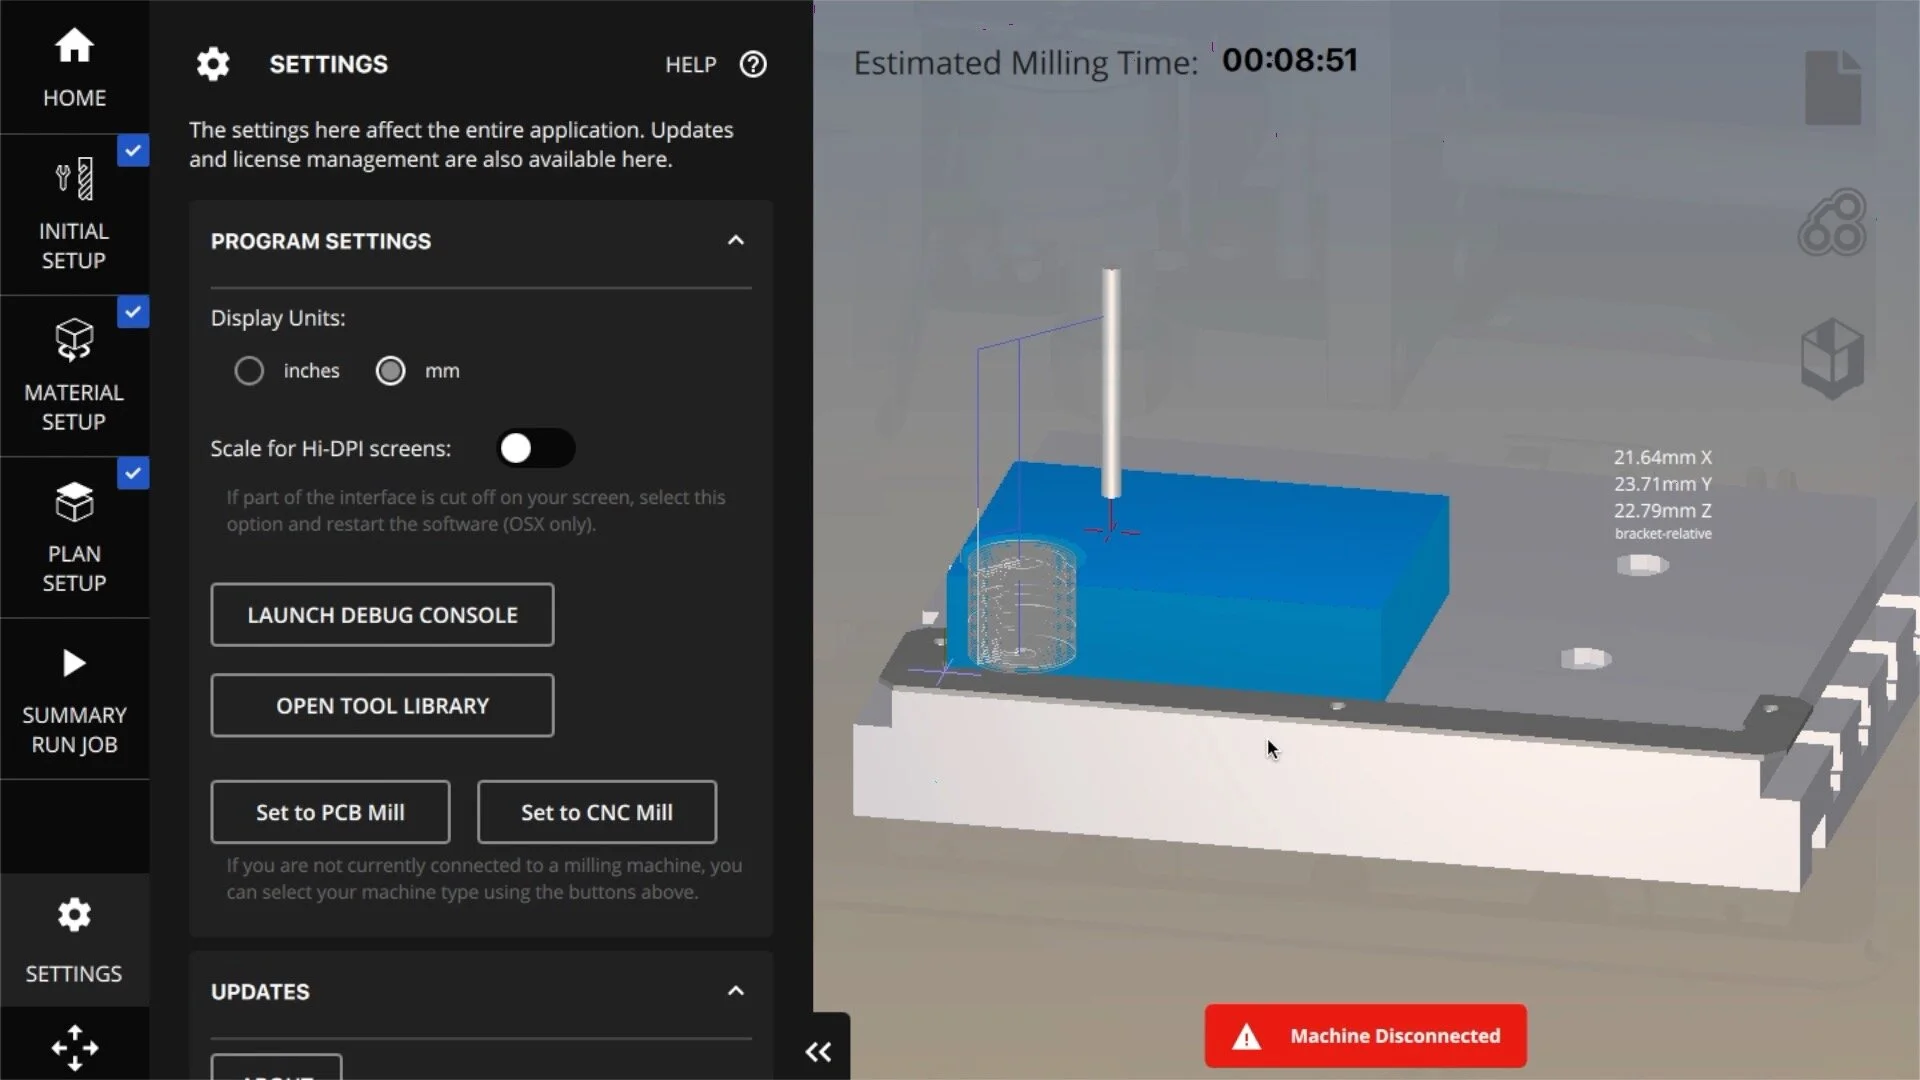Toggle Scale for Hi-DPI screens switch

coord(535,449)
